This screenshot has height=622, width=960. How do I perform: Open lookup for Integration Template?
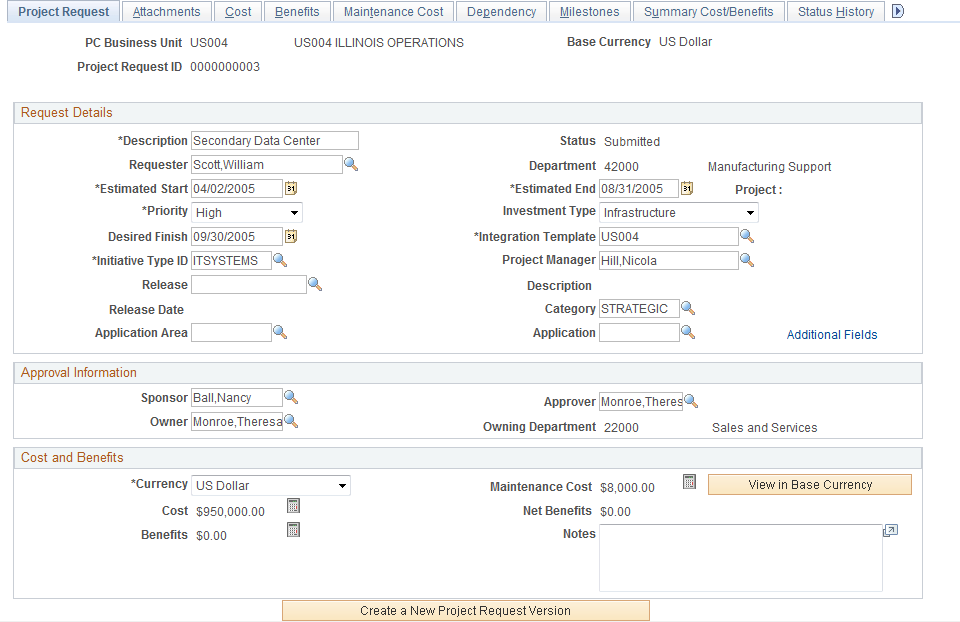[x=747, y=236]
